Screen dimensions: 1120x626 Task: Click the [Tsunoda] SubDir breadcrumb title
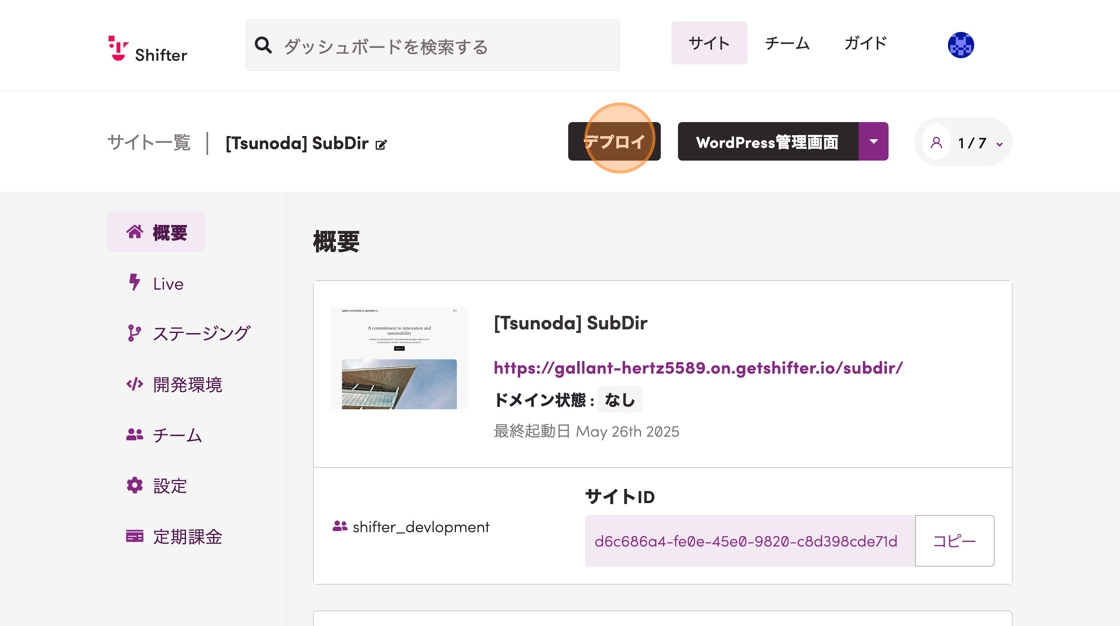click(x=297, y=143)
